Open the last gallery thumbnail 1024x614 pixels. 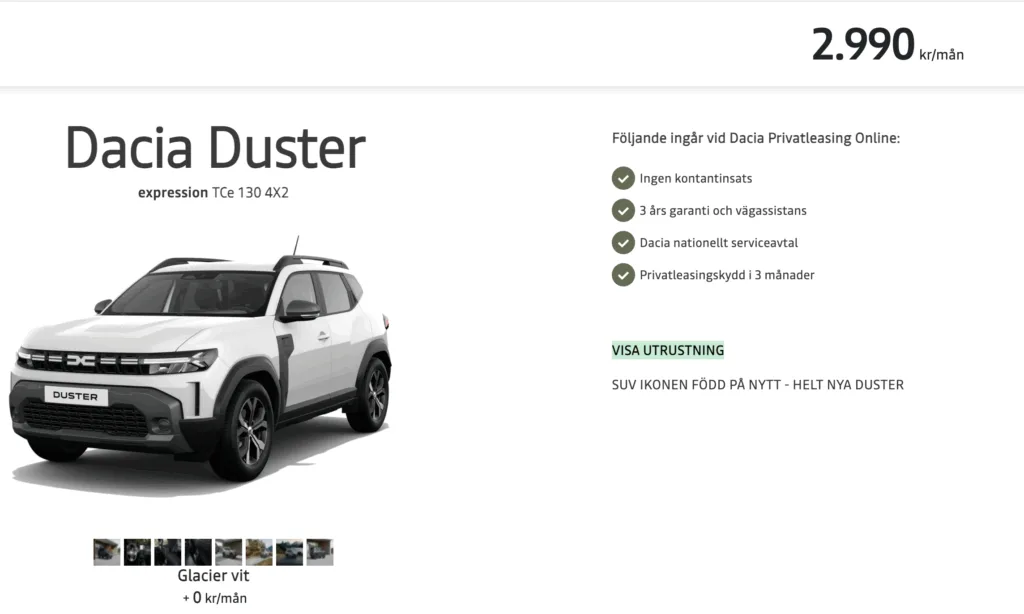pyautogui.click(x=320, y=552)
